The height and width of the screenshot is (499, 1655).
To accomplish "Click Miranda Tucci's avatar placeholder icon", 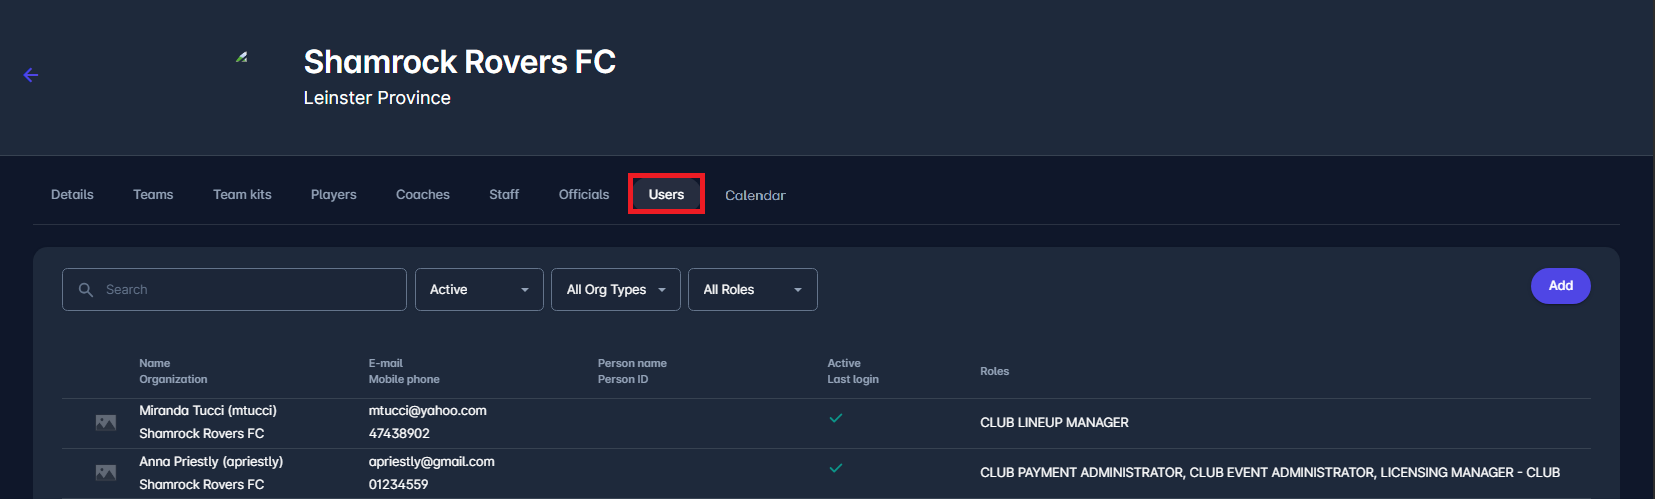I will click(x=106, y=423).
